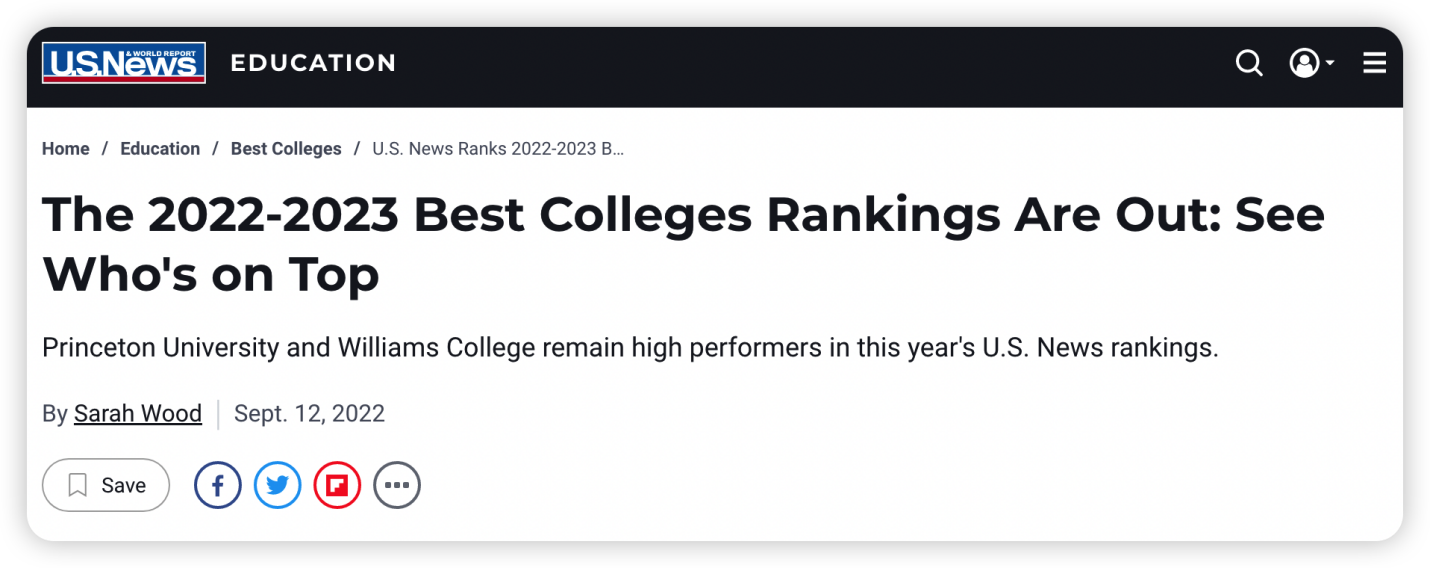Click the bookmark icon in Save

point(77,485)
